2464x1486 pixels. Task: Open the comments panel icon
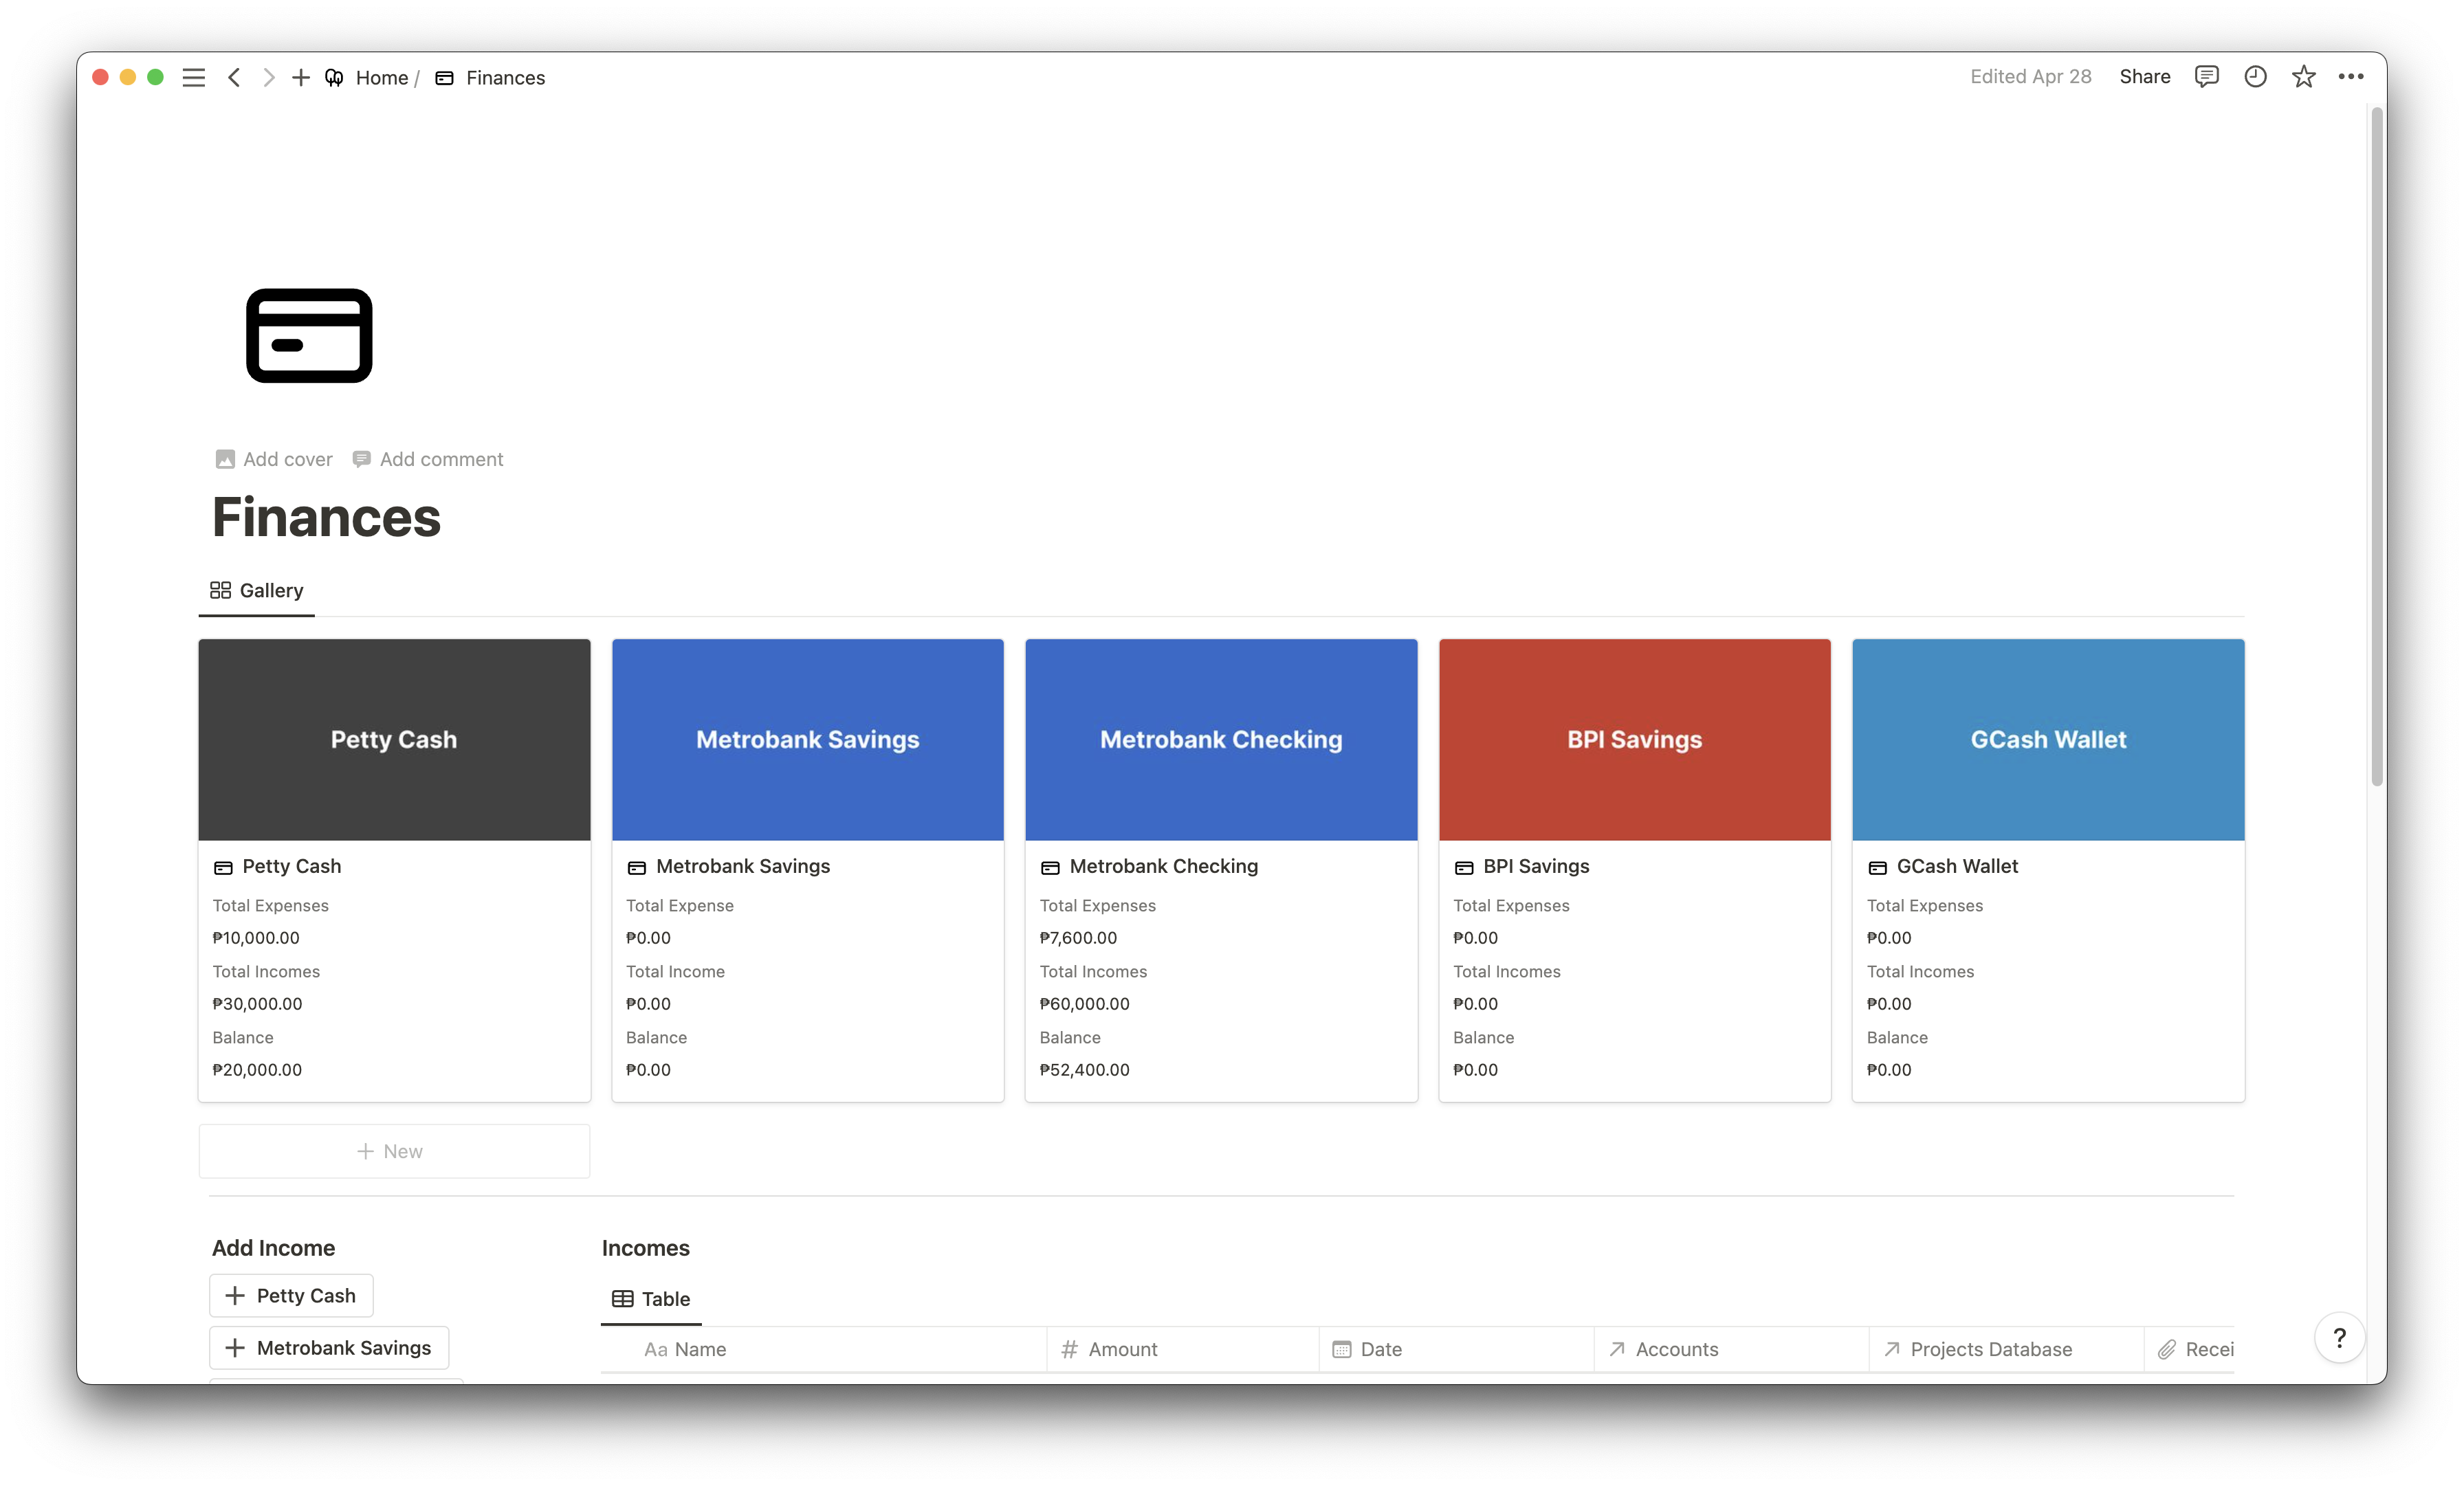[2206, 77]
